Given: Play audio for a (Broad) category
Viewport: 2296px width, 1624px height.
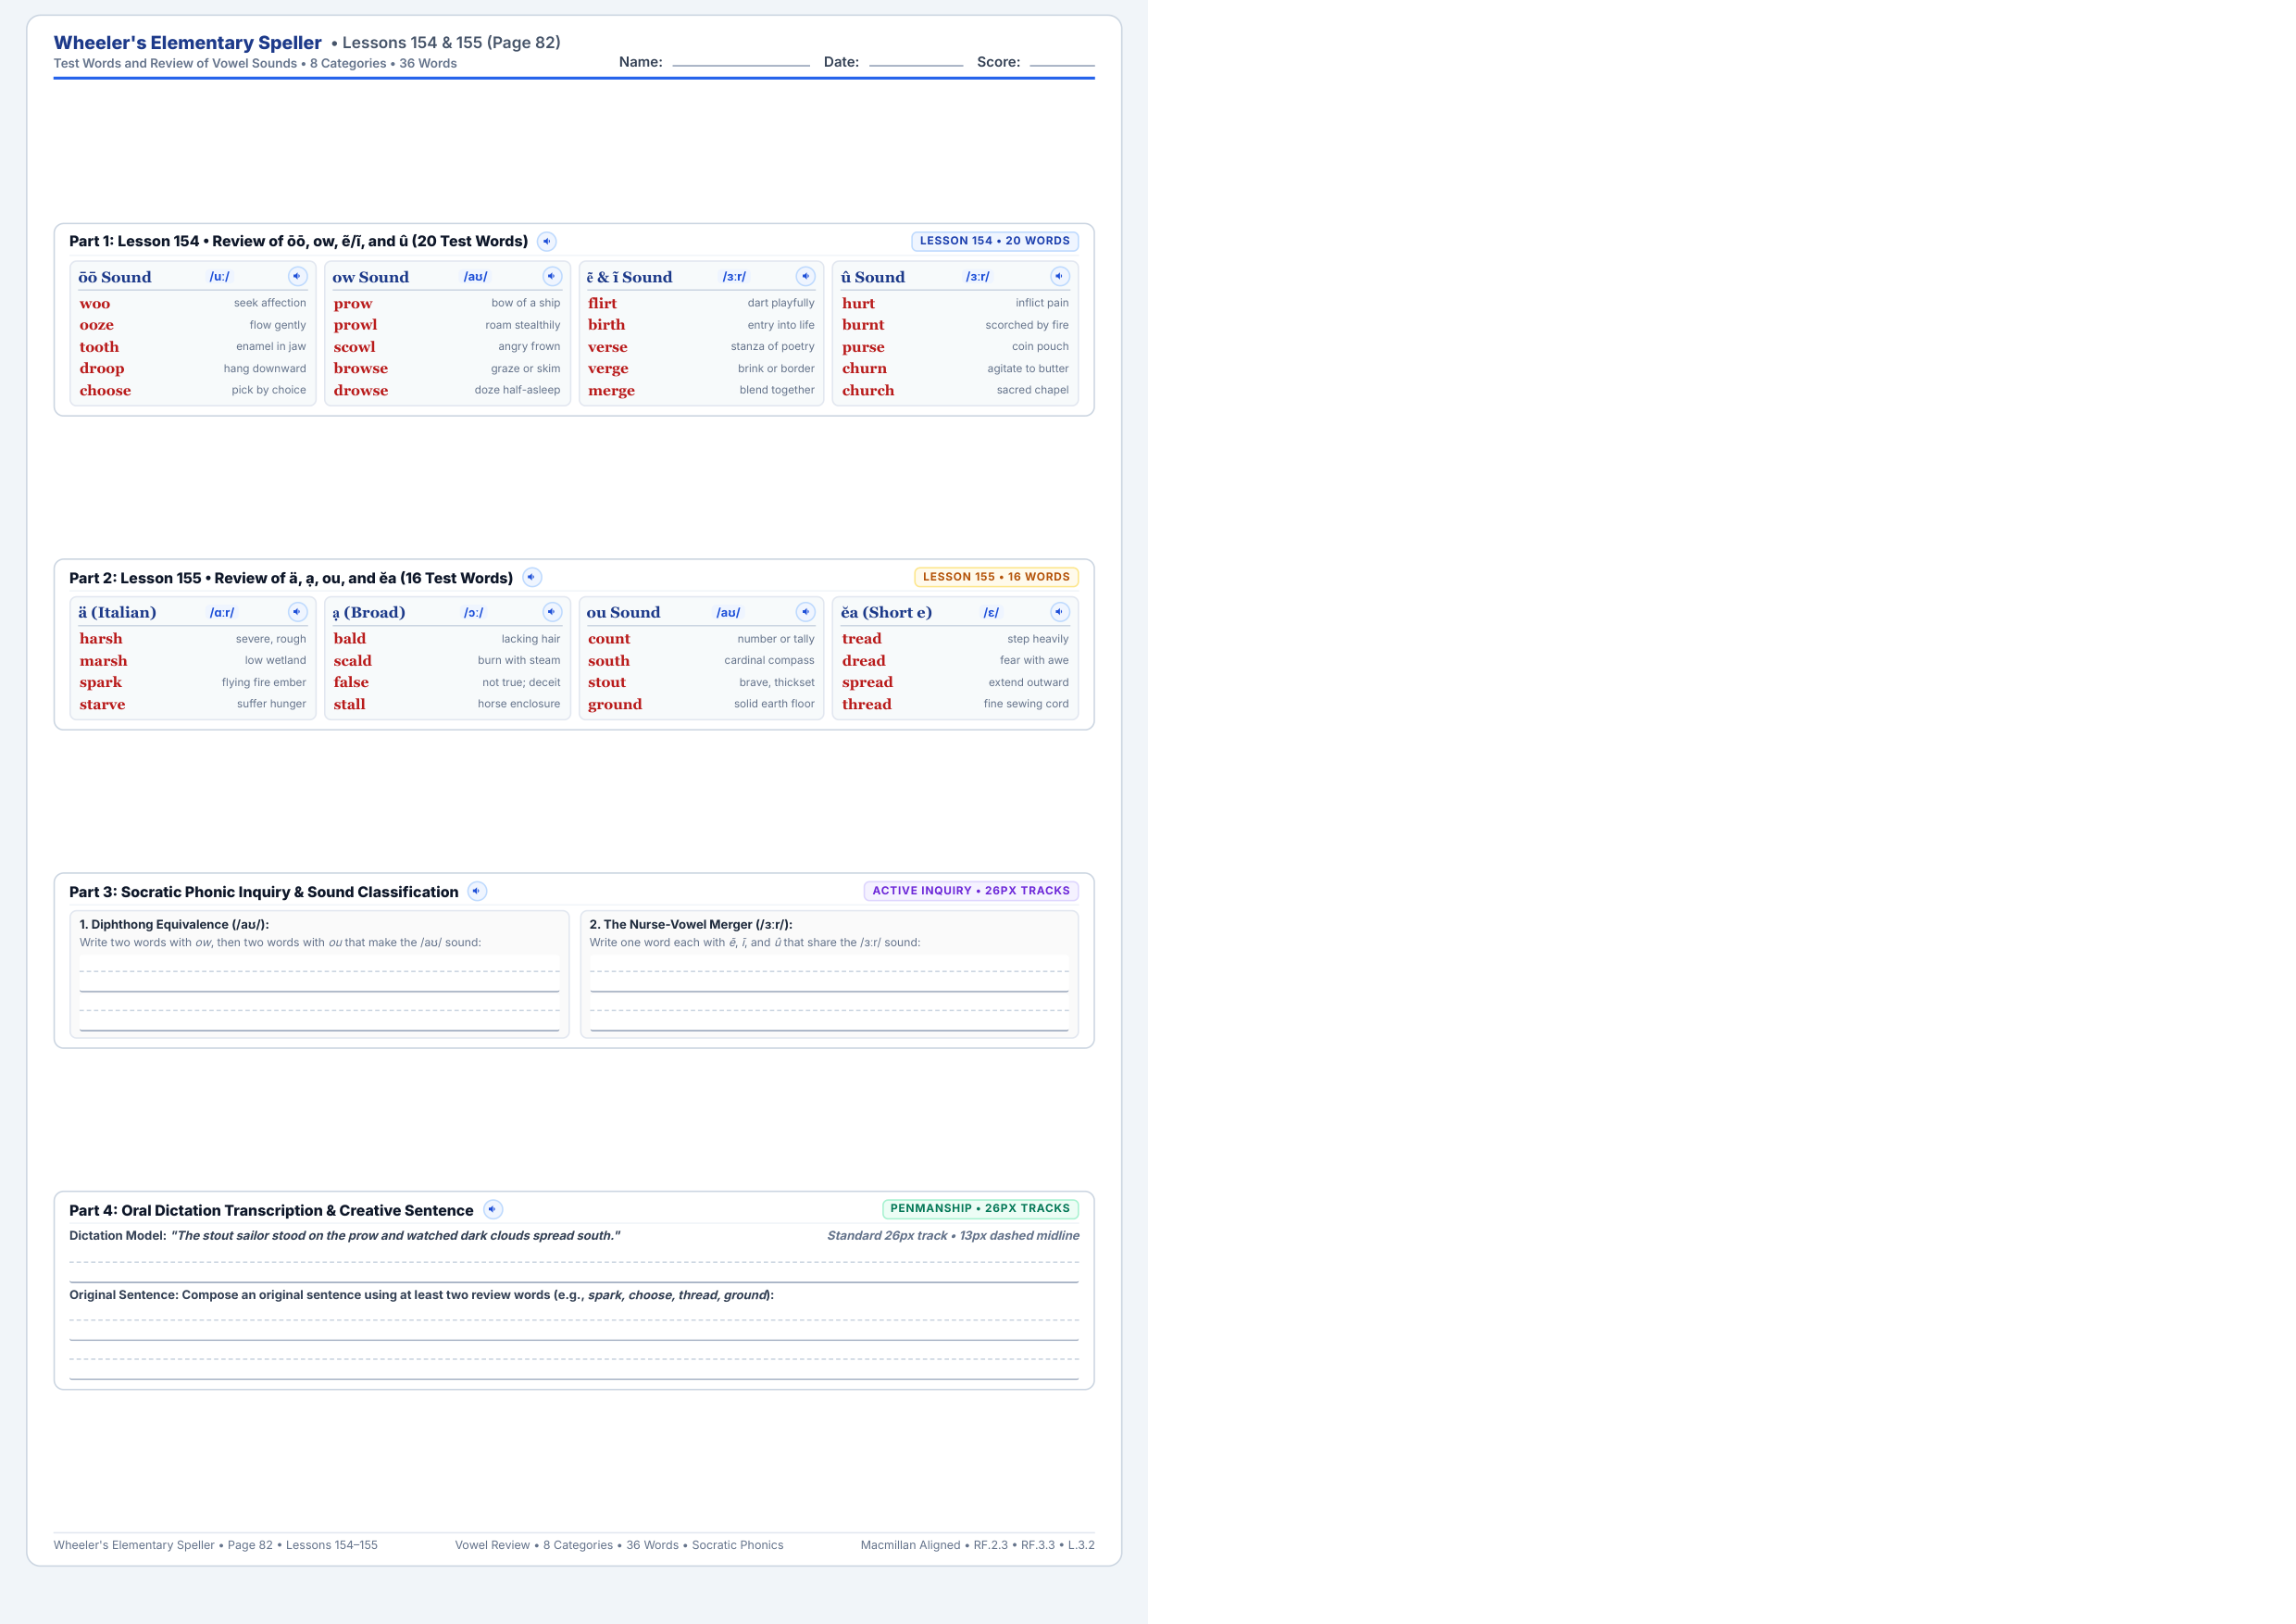Looking at the screenshot, I should click(x=552, y=612).
